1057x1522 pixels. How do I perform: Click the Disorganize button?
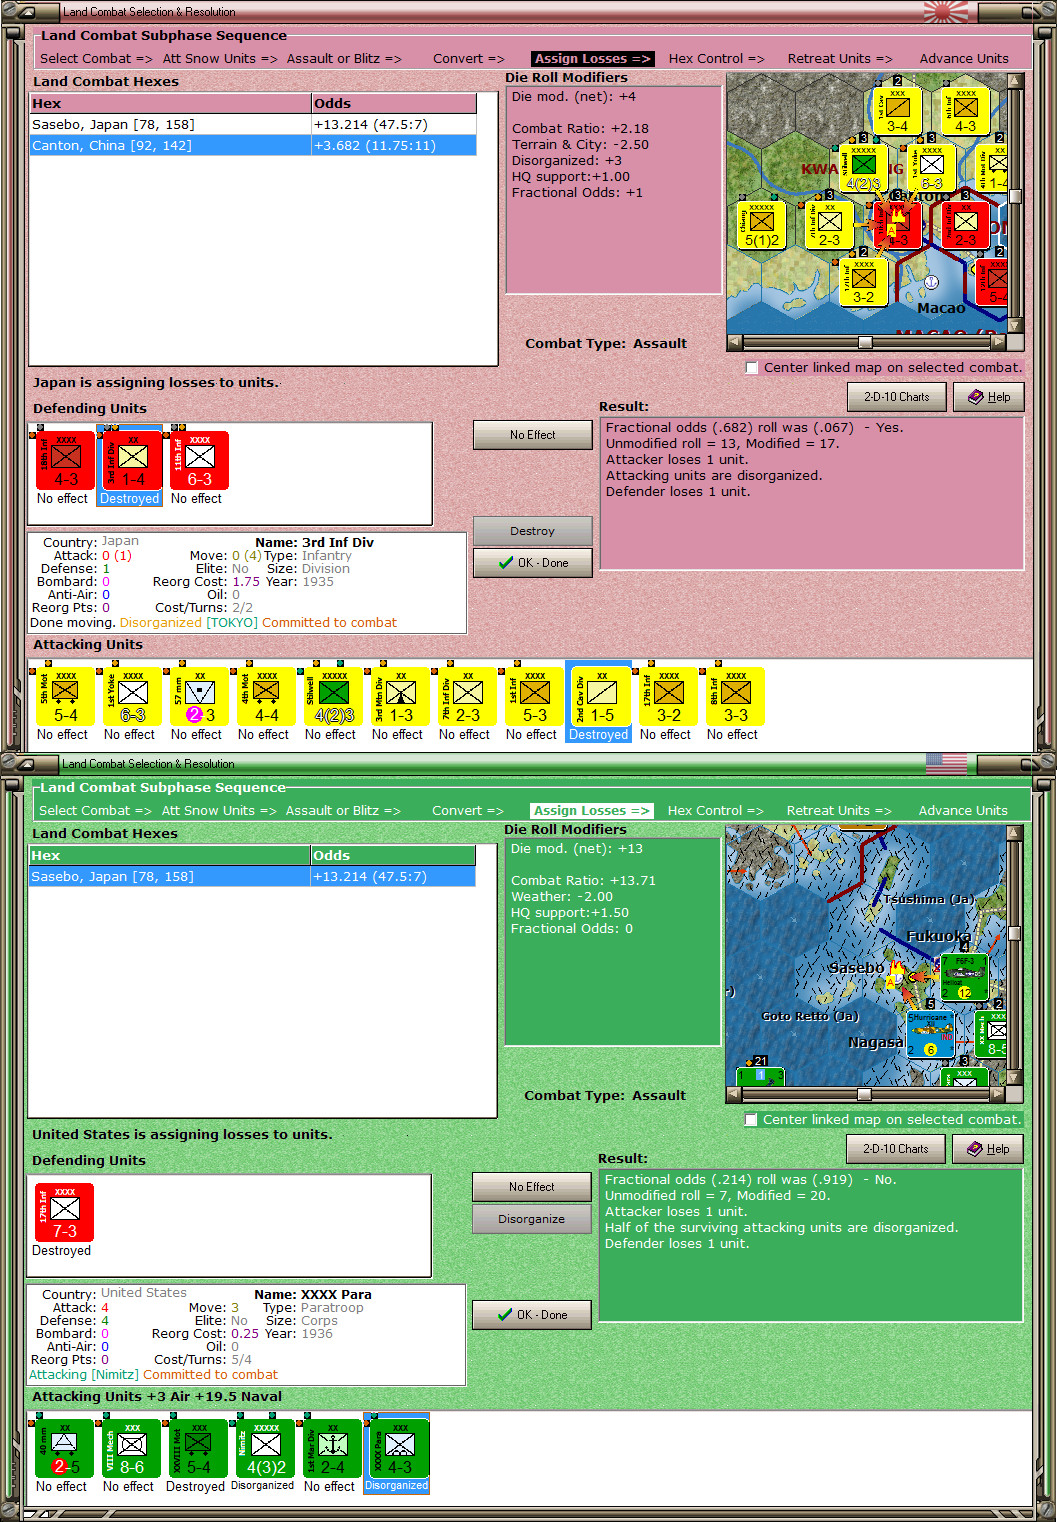(x=532, y=1219)
